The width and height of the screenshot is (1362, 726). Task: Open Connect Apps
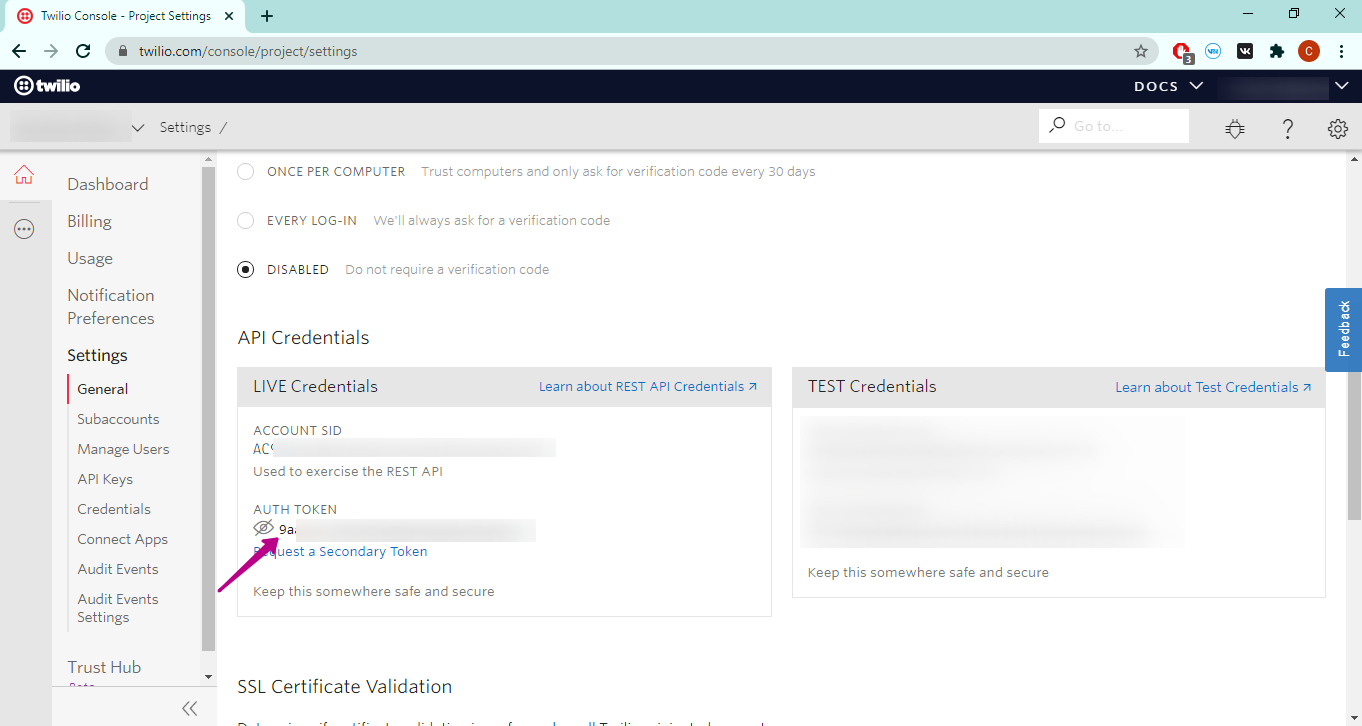click(123, 539)
